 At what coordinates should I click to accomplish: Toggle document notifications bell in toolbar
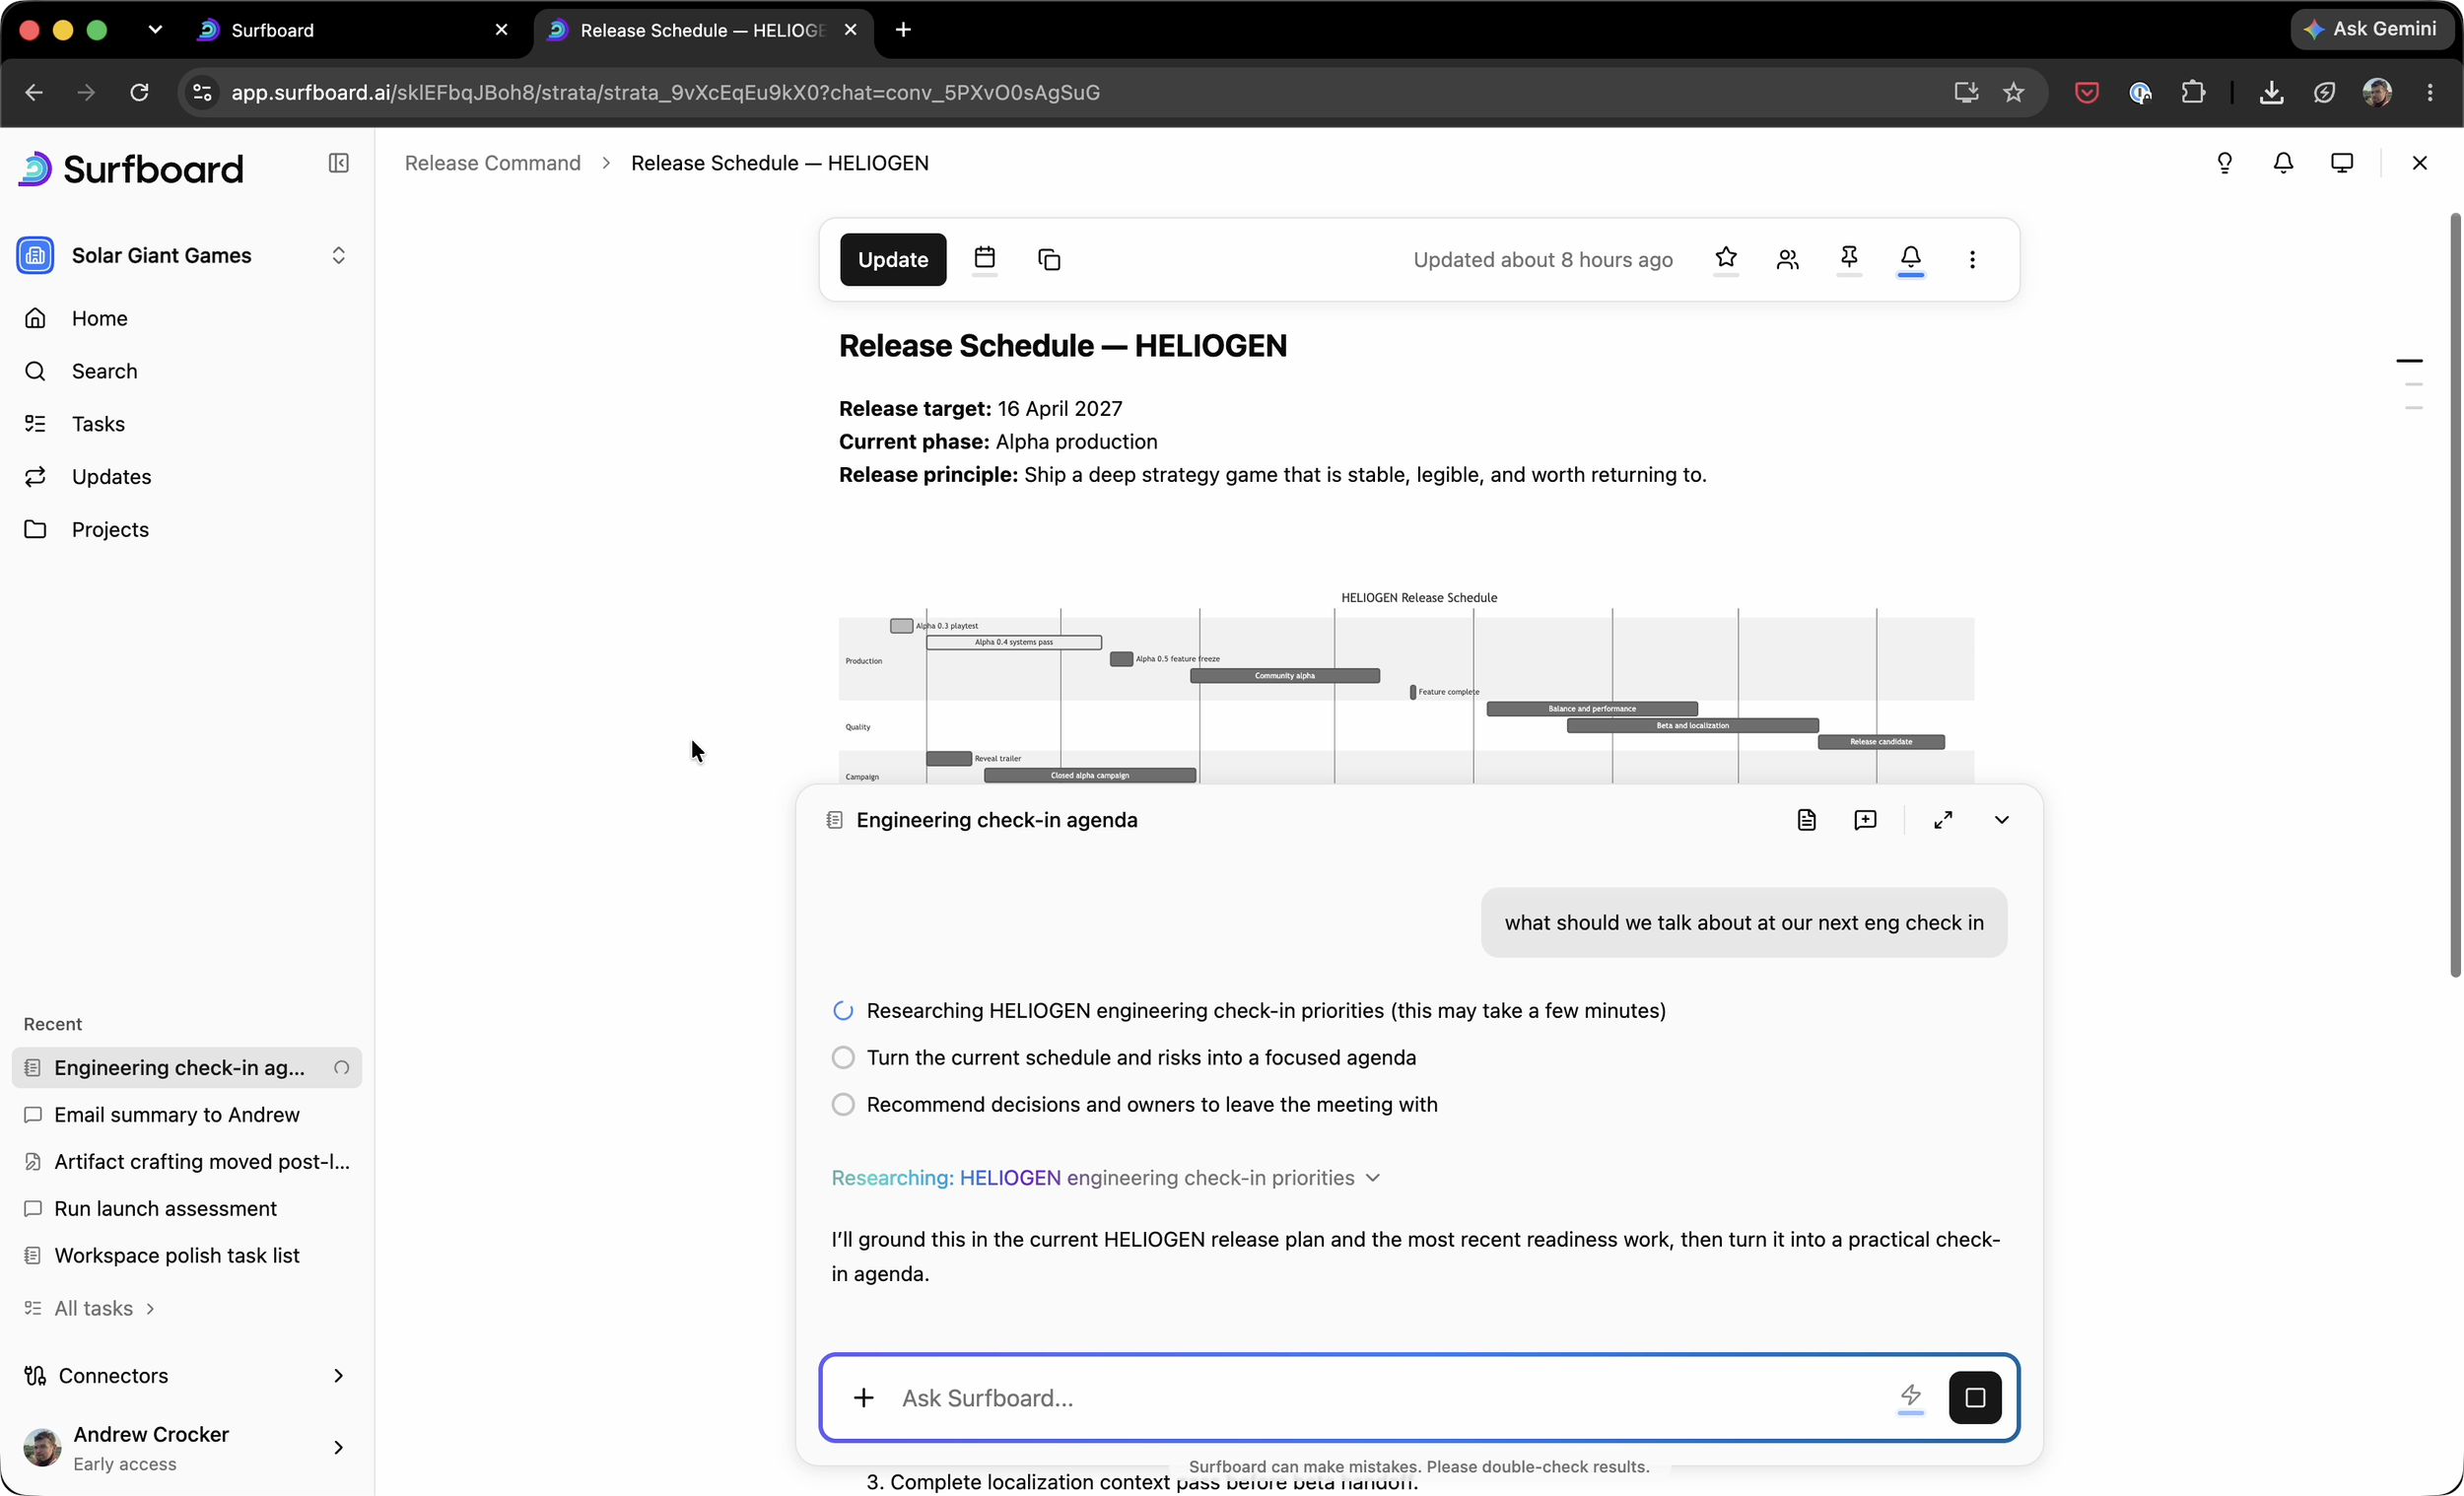click(x=1911, y=258)
